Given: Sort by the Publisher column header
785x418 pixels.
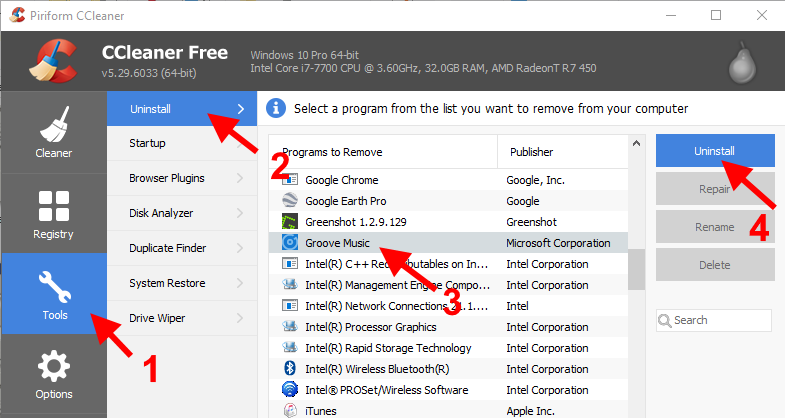Looking at the screenshot, I should 563,152.
